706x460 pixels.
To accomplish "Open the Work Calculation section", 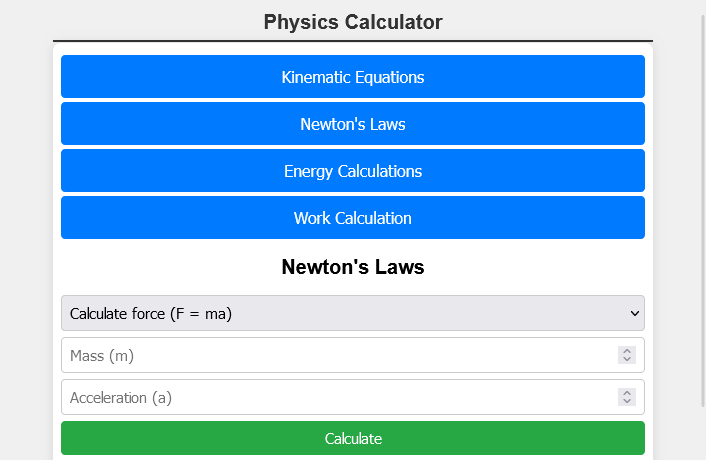I will 352,218.
